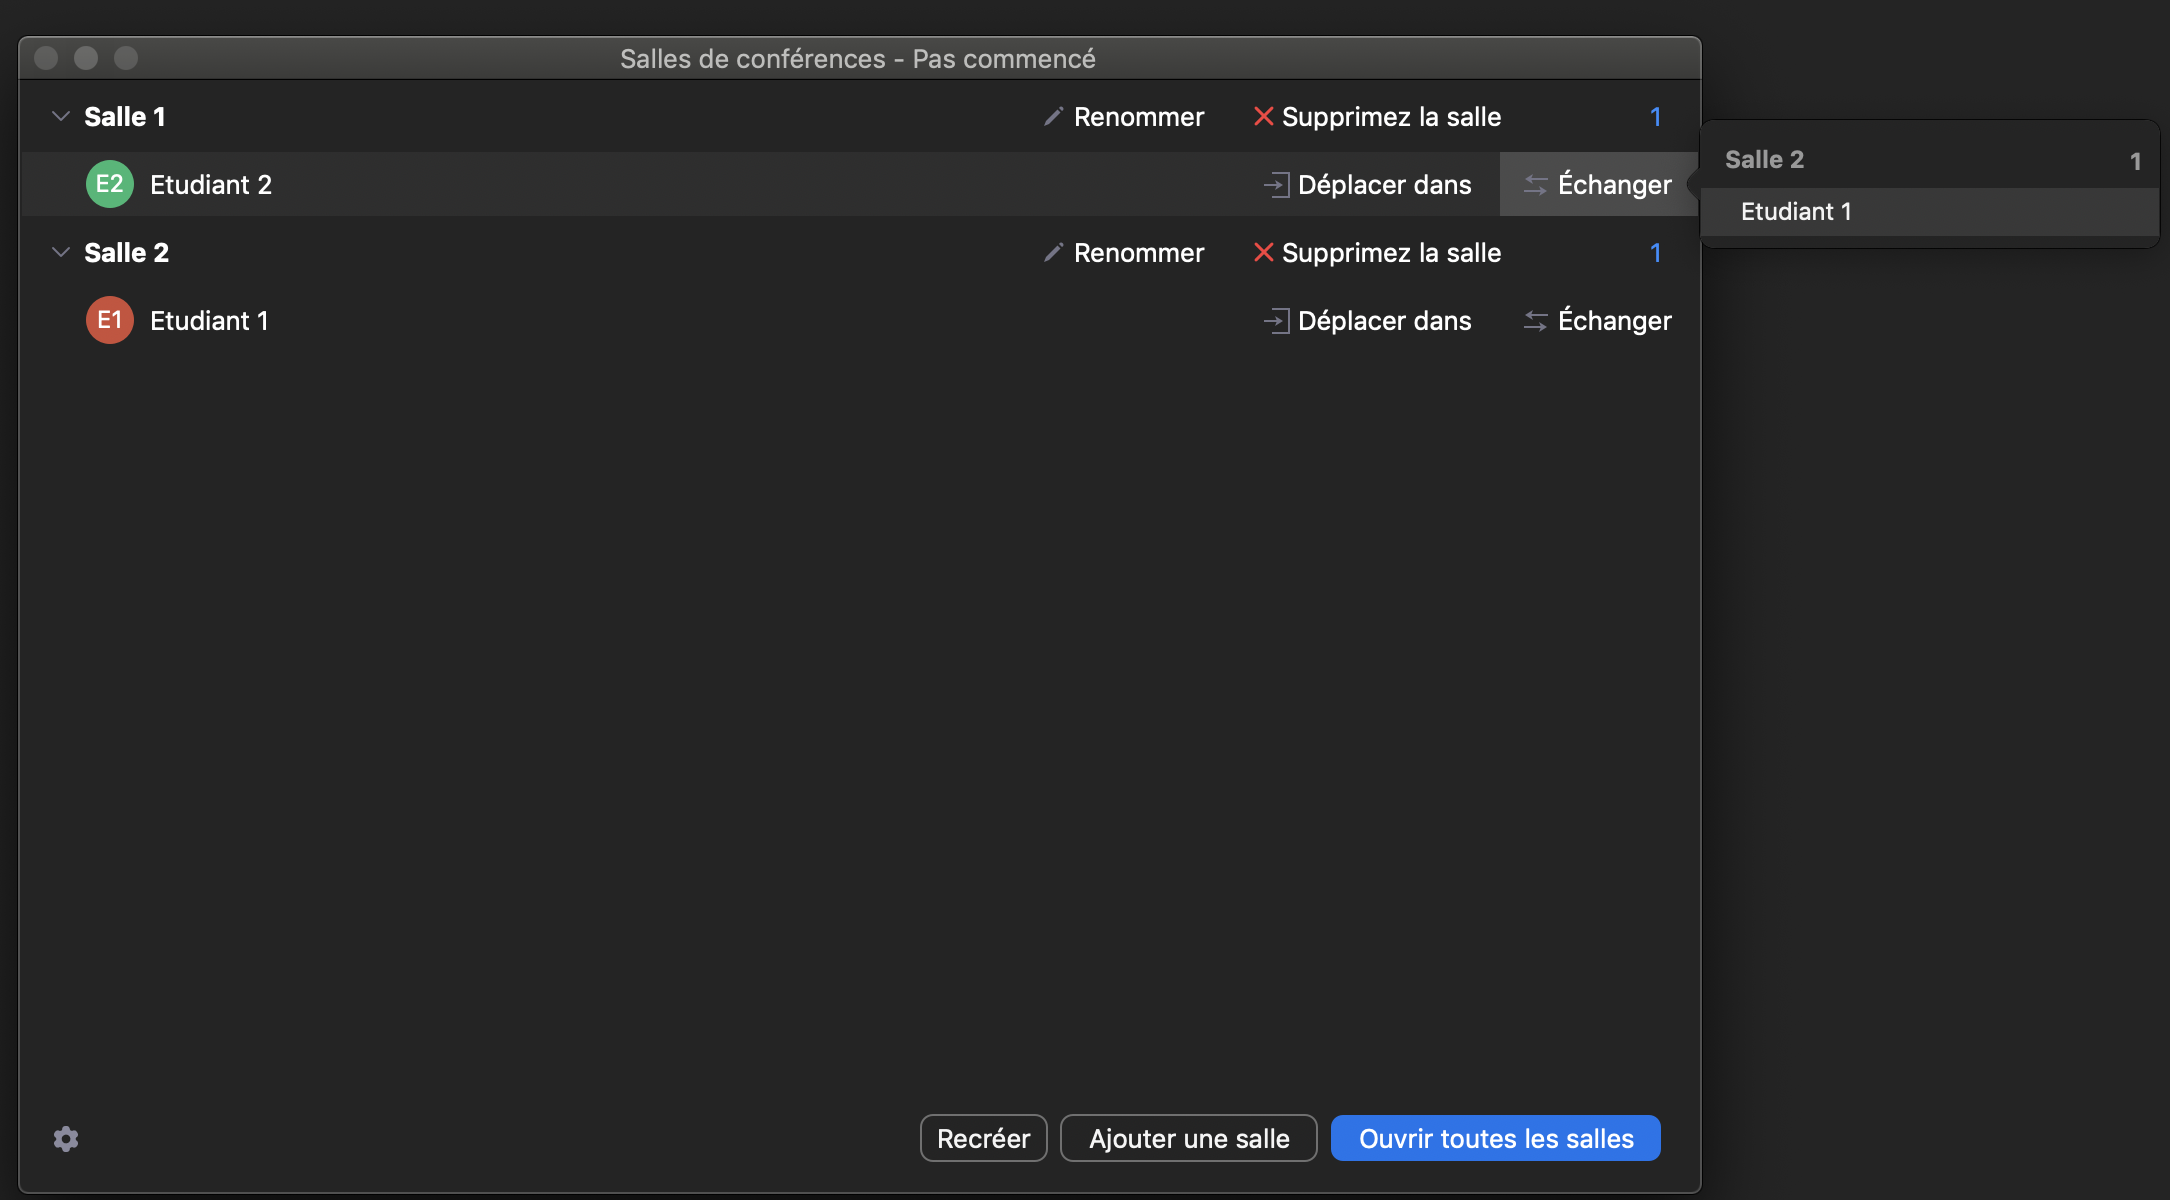The height and width of the screenshot is (1200, 2170).
Task: Click the pencil icon next to Salle 2 Renommer
Action: tap(1053, 253)
